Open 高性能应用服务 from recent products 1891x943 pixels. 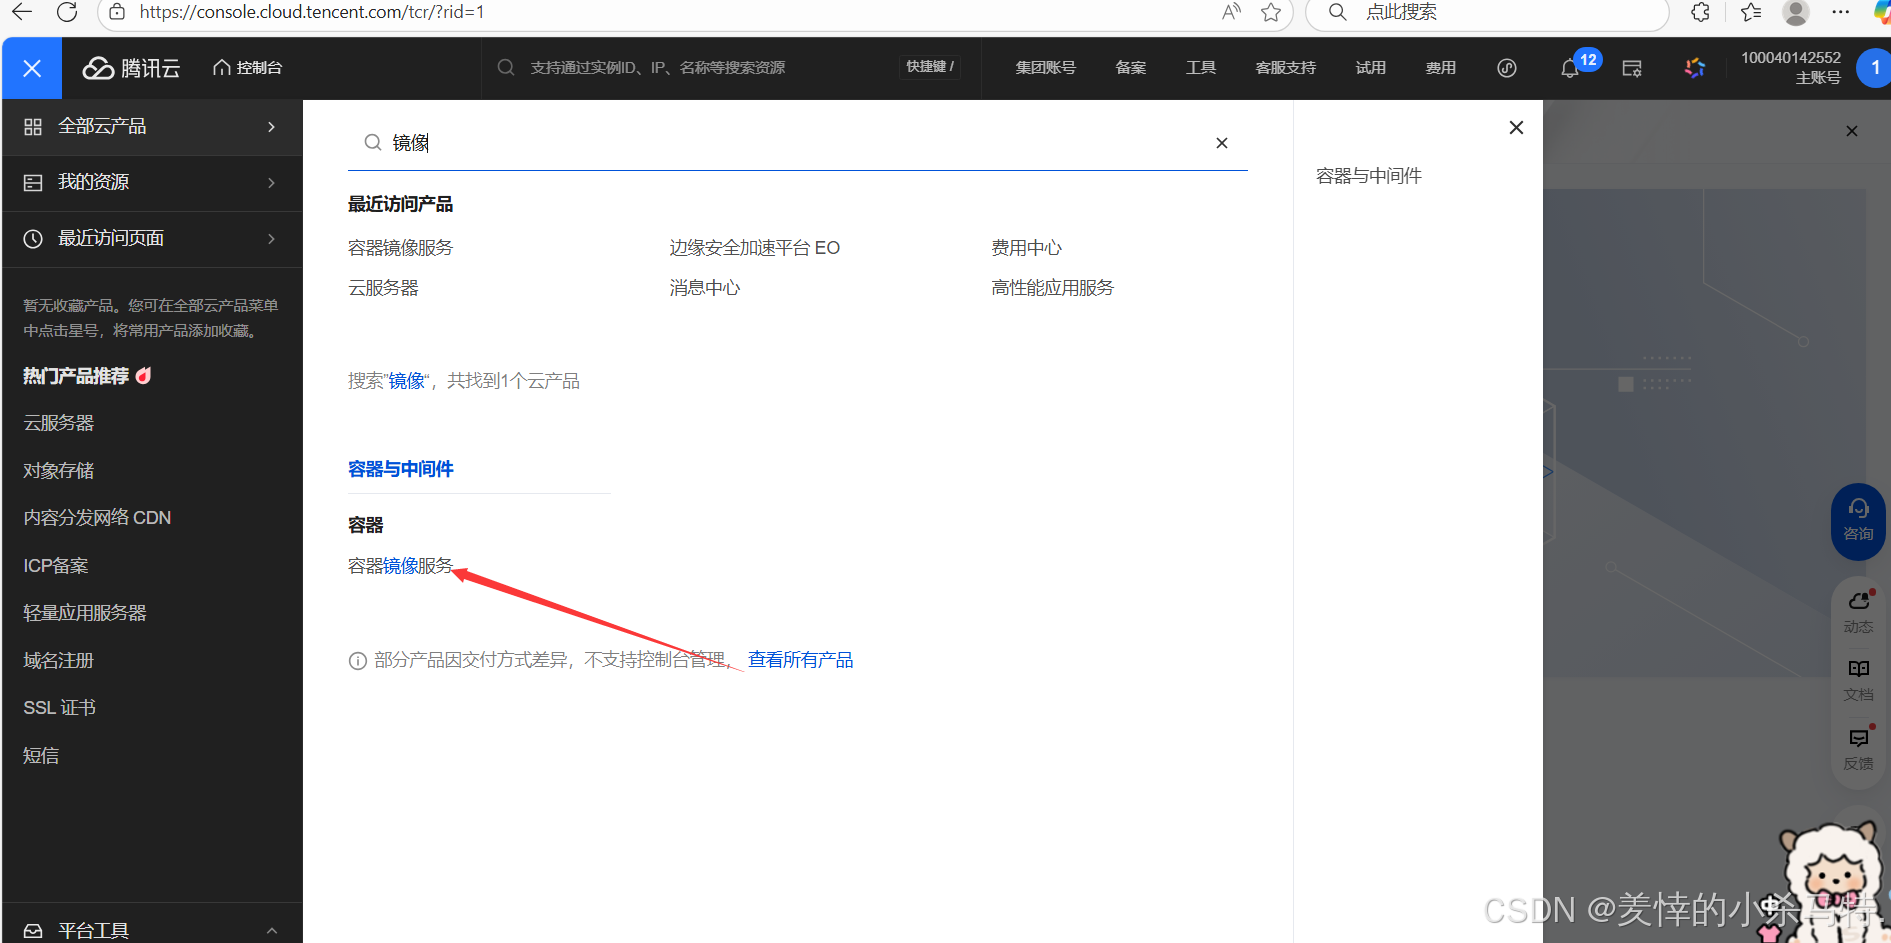point(1052,288)
